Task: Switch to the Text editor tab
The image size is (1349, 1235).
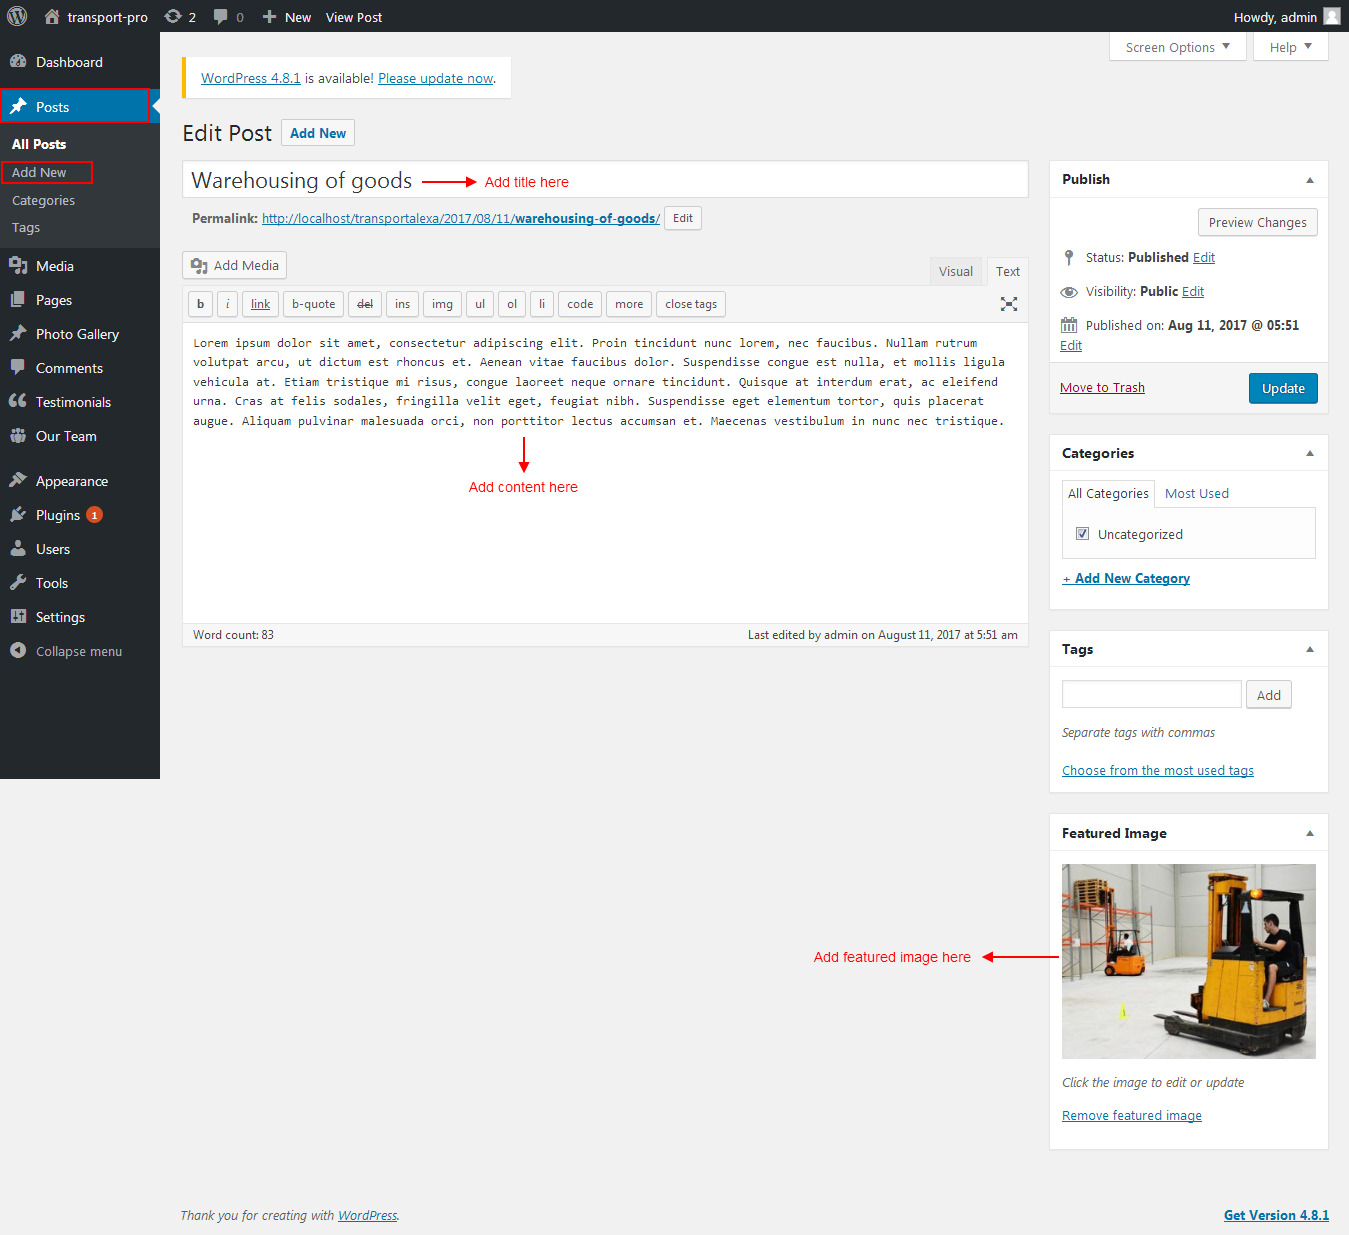Action: pyautogui.click(x=1007, y=271)
